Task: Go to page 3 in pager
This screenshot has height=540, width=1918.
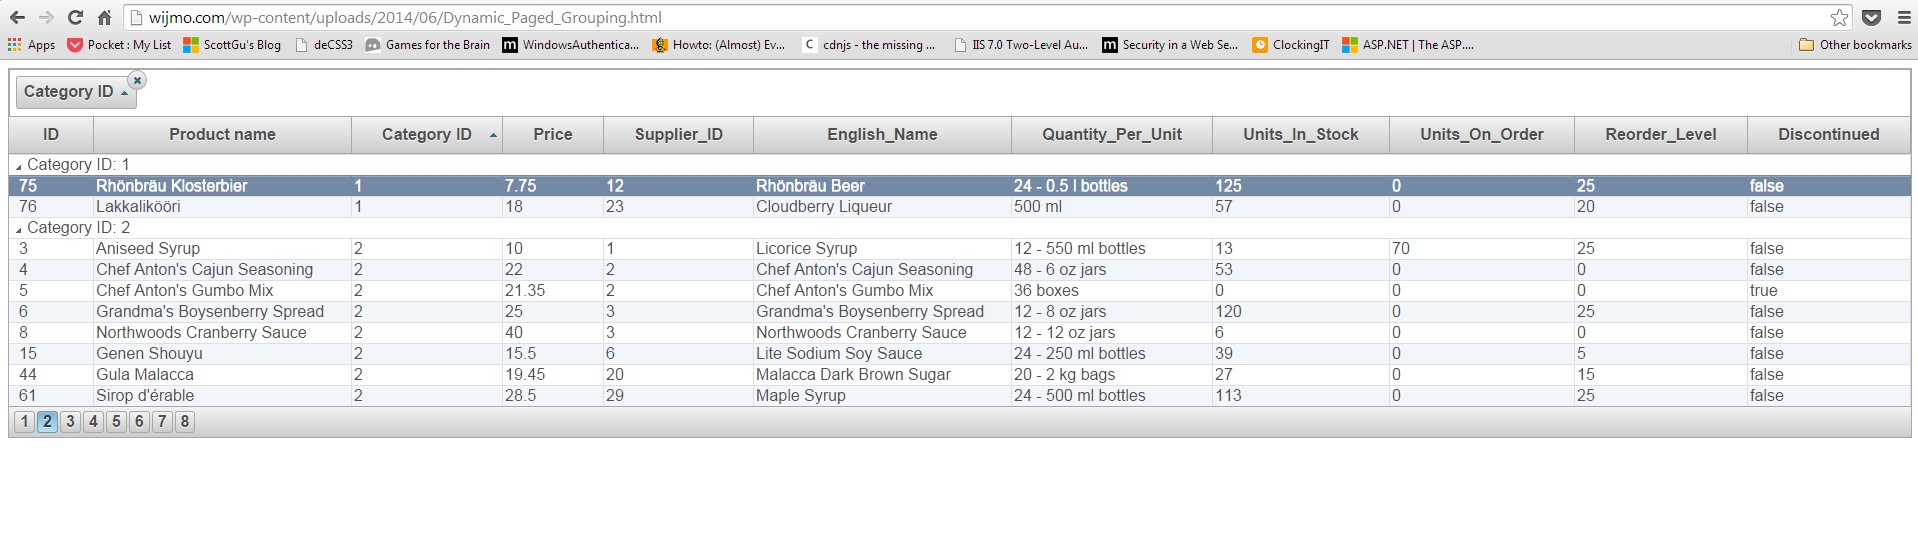Action: coord(70,422)
